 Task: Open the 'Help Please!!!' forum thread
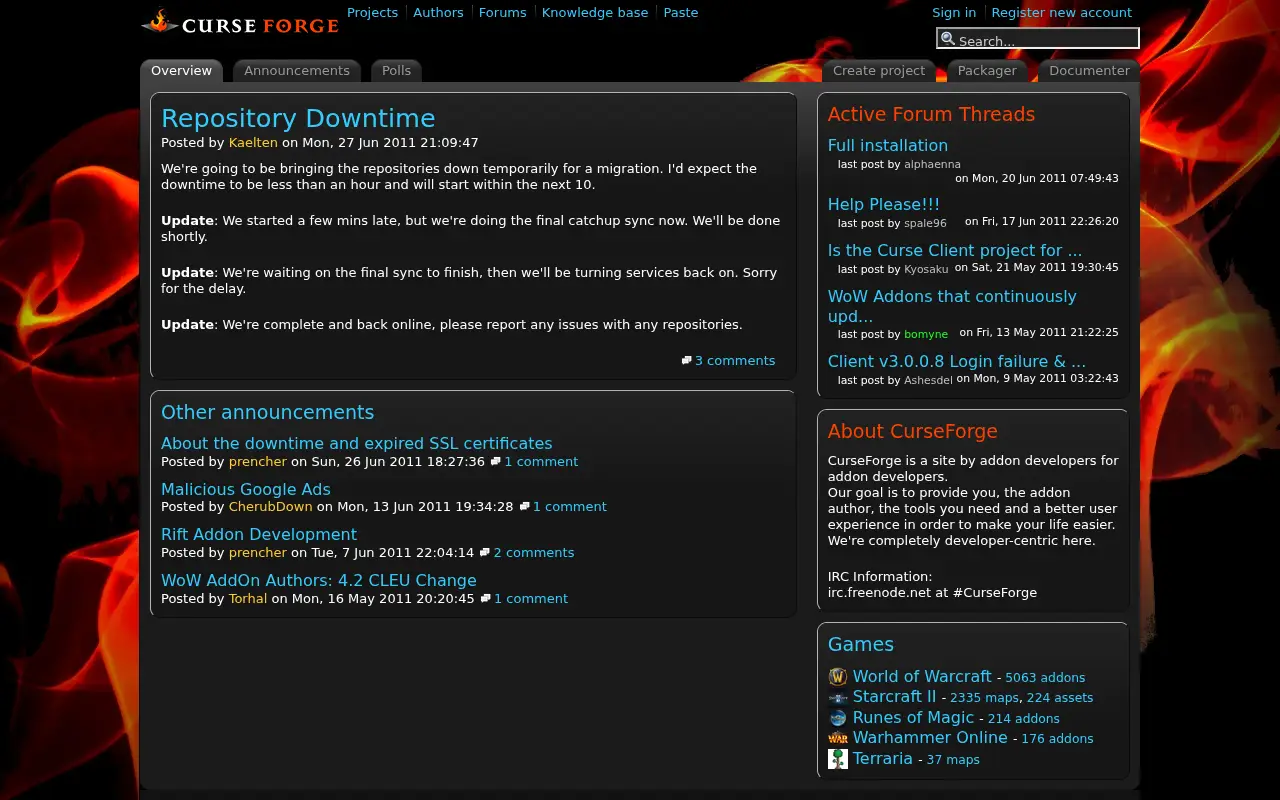884,204
